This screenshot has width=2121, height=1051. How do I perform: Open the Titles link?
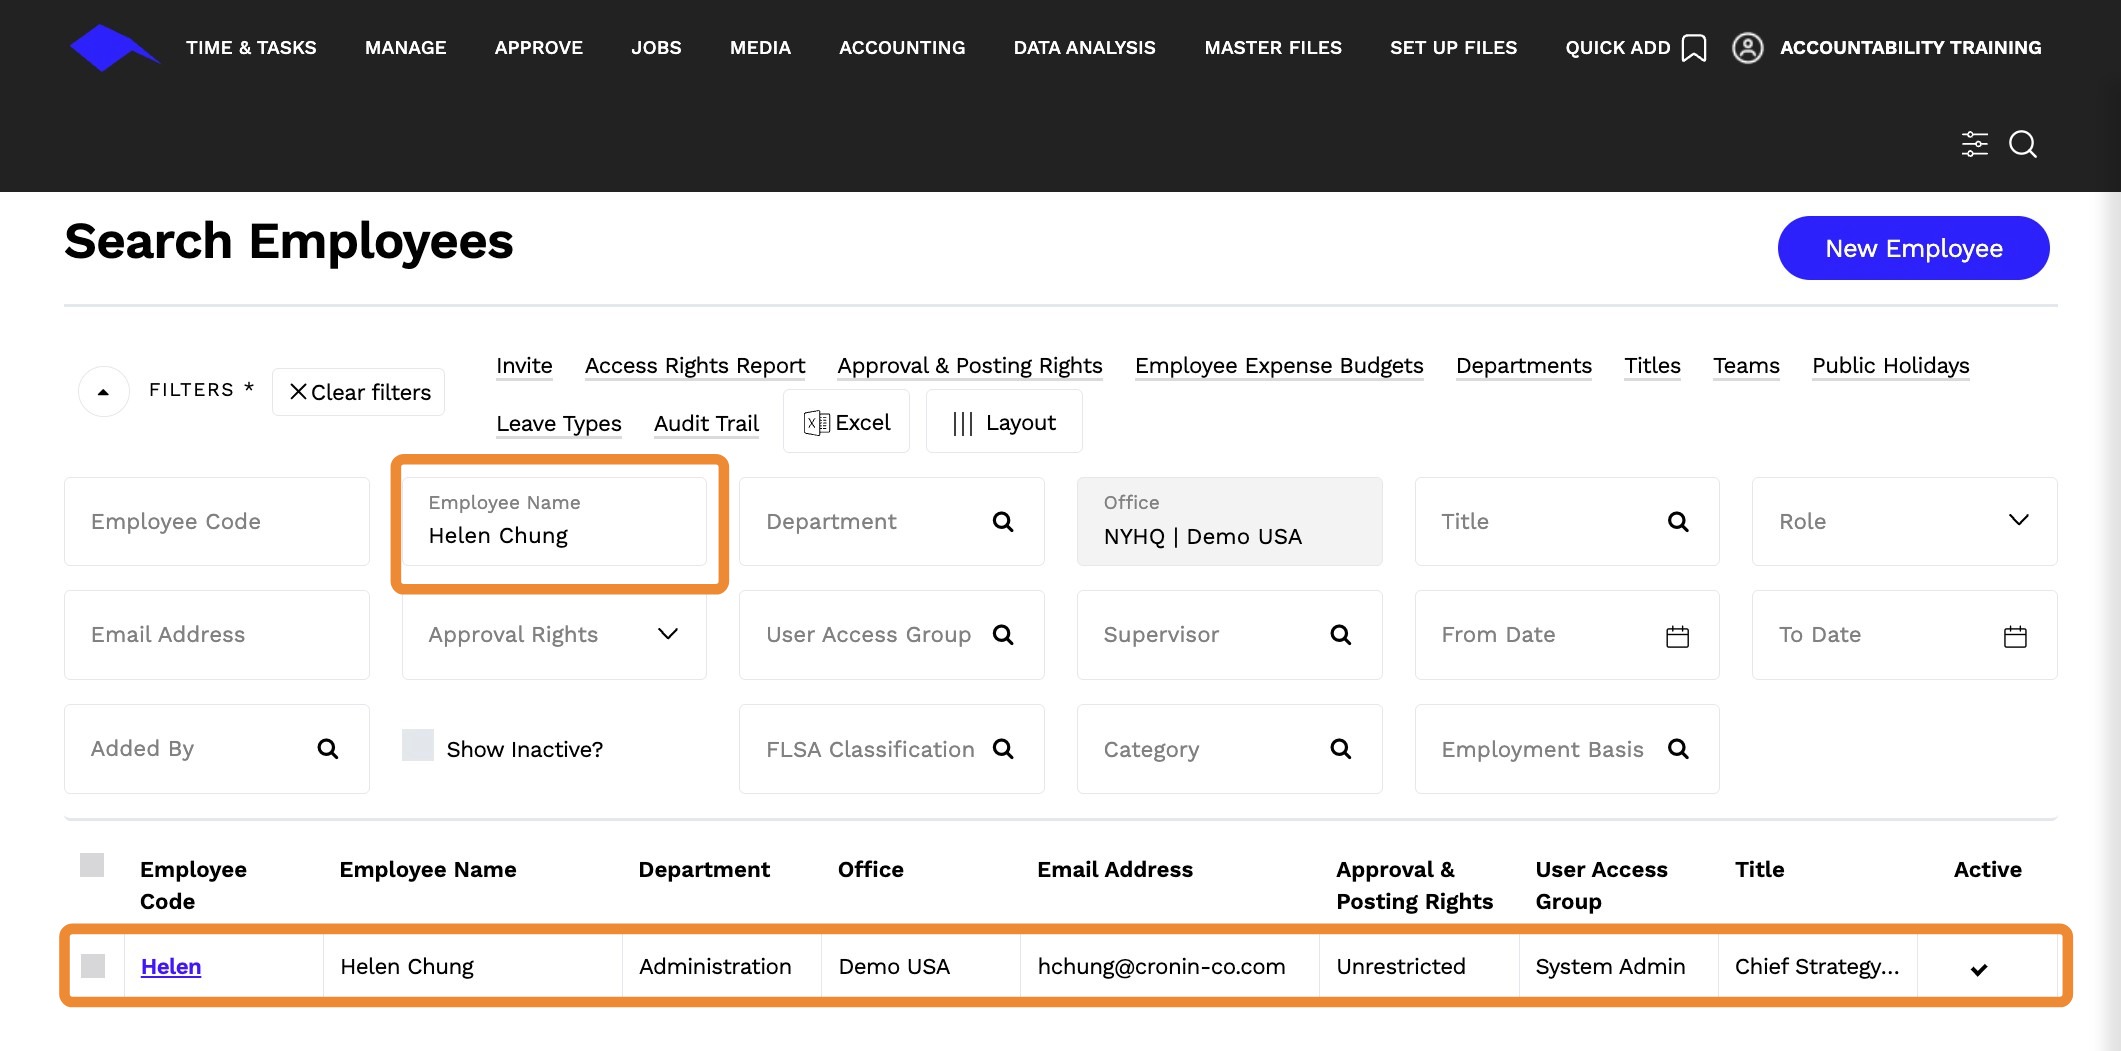(1652, 366)
